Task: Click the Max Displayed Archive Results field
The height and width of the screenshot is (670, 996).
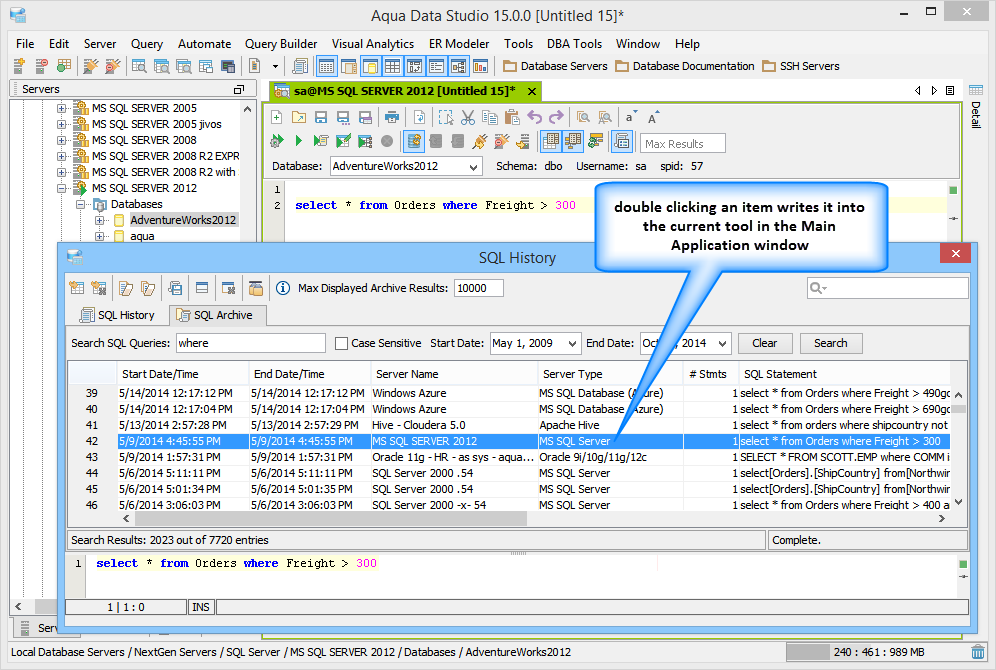Action: (x=478, y=288)
